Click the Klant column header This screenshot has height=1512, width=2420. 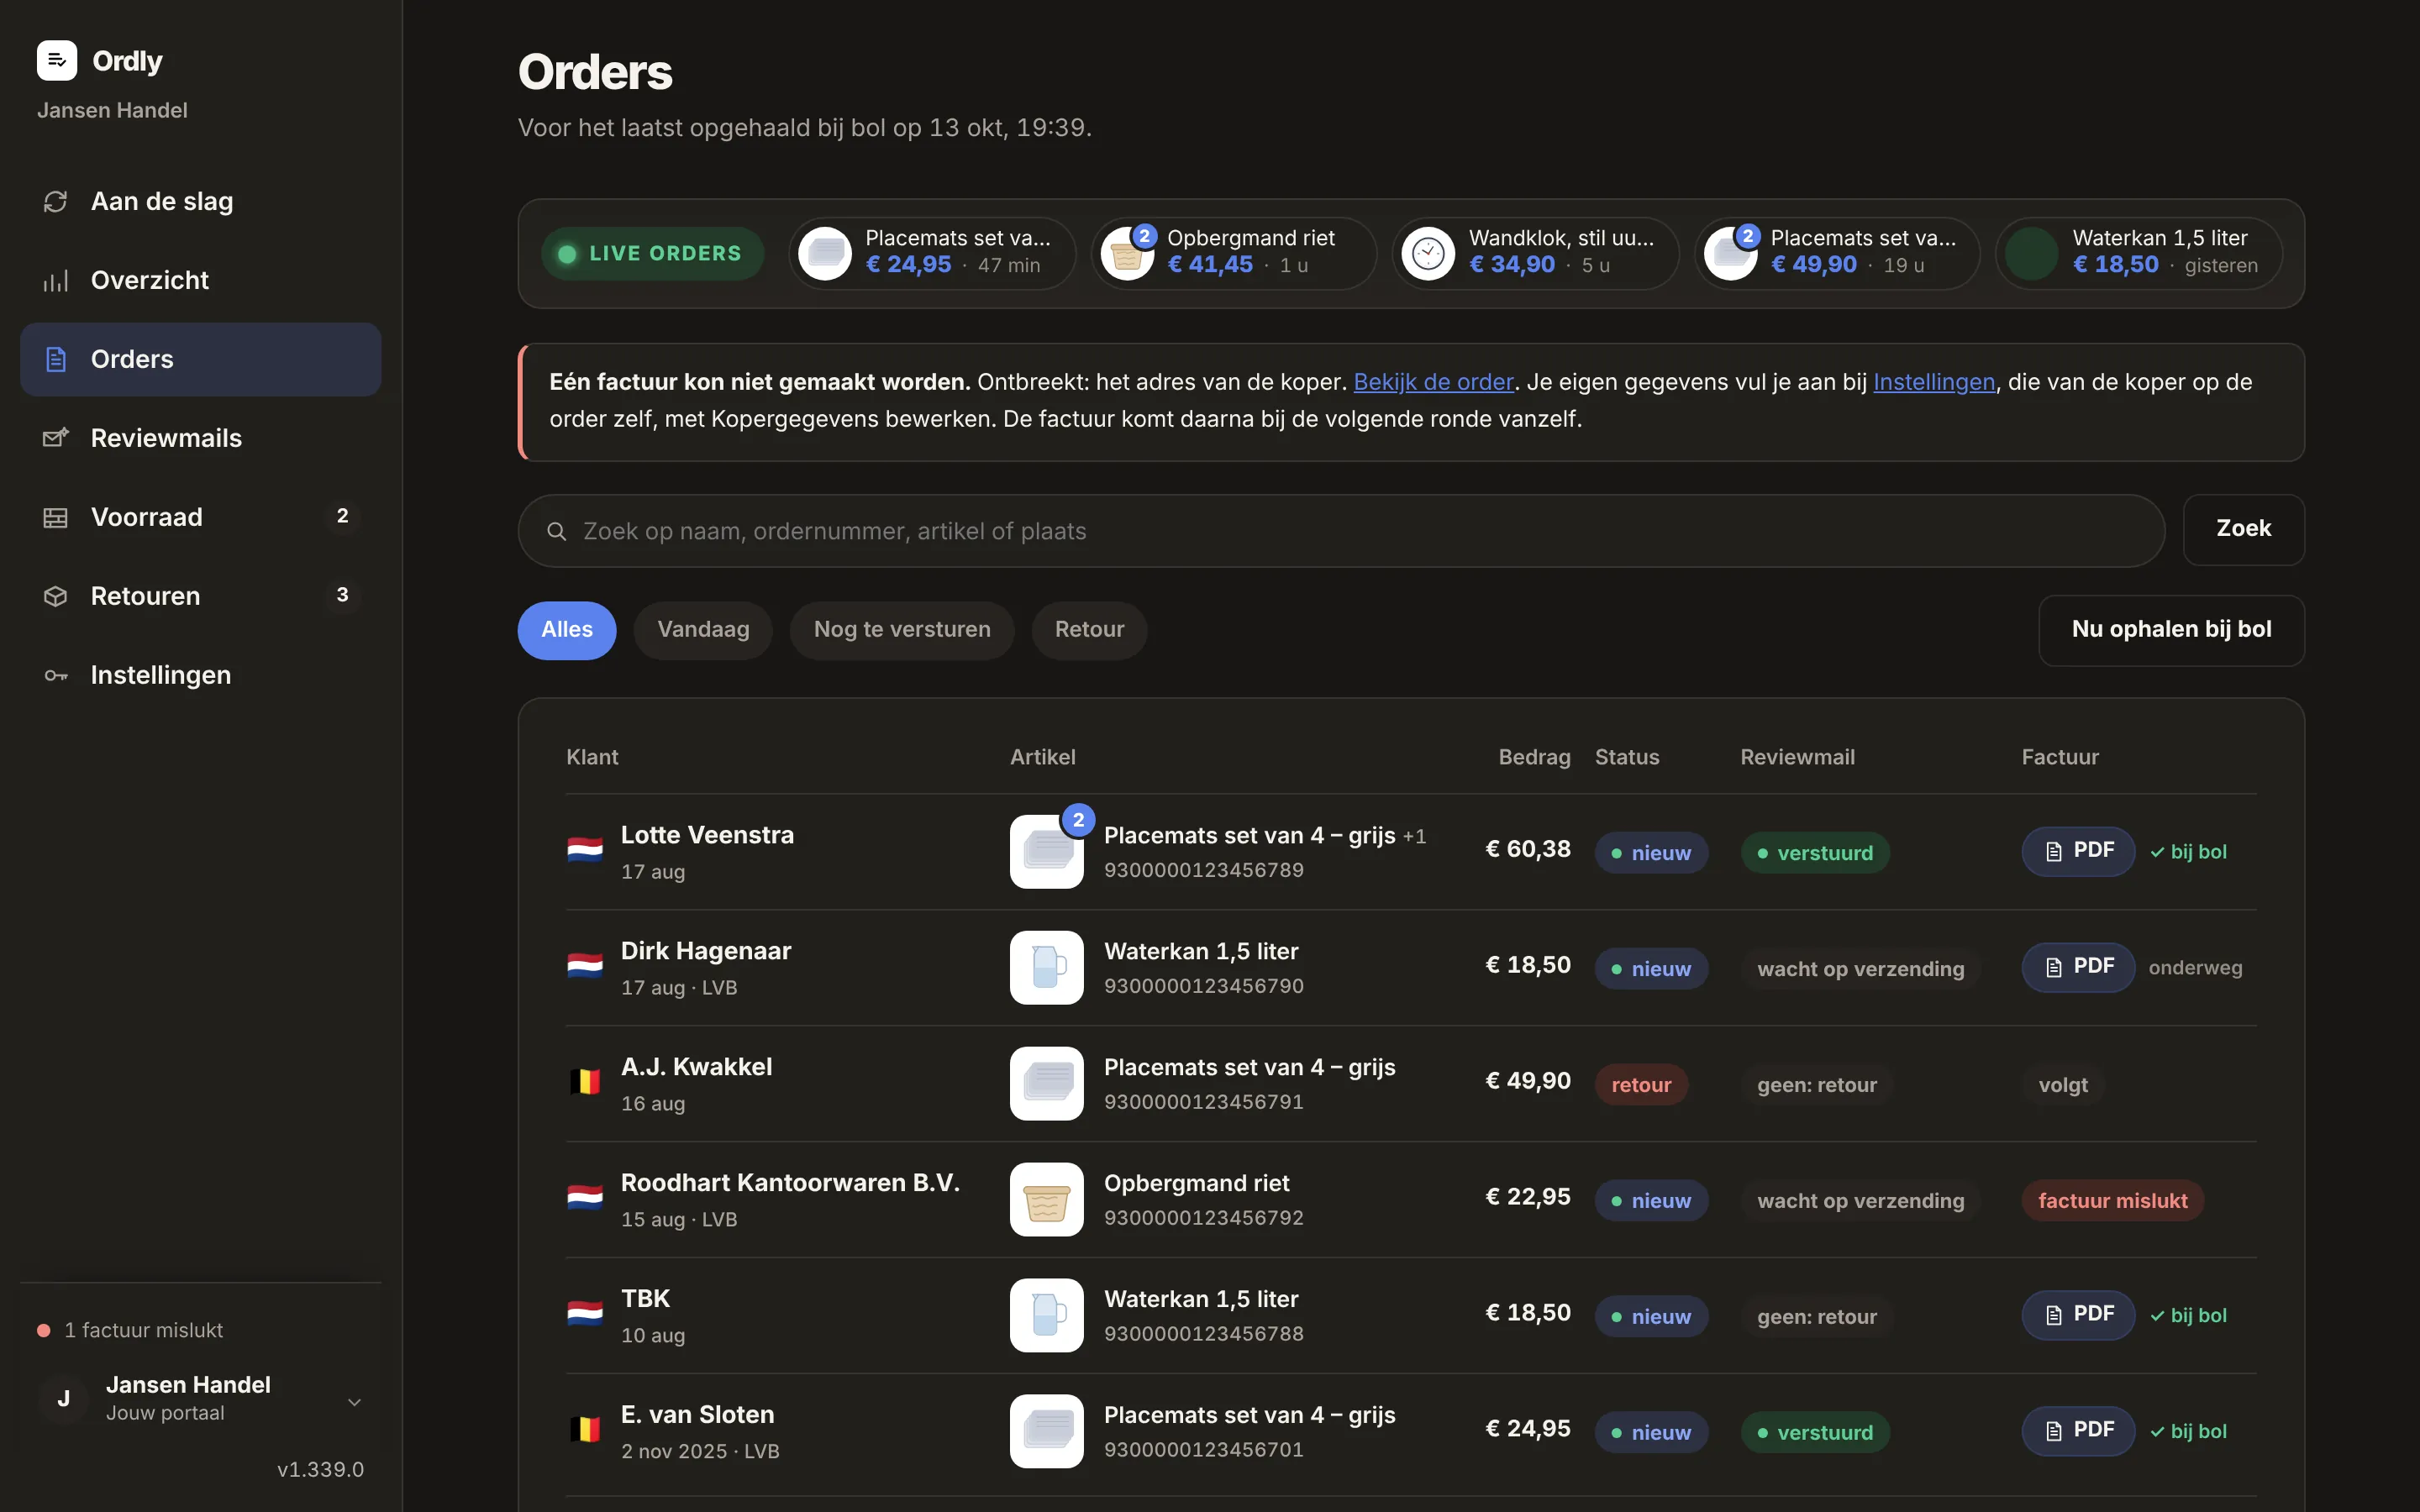[592, 757]
